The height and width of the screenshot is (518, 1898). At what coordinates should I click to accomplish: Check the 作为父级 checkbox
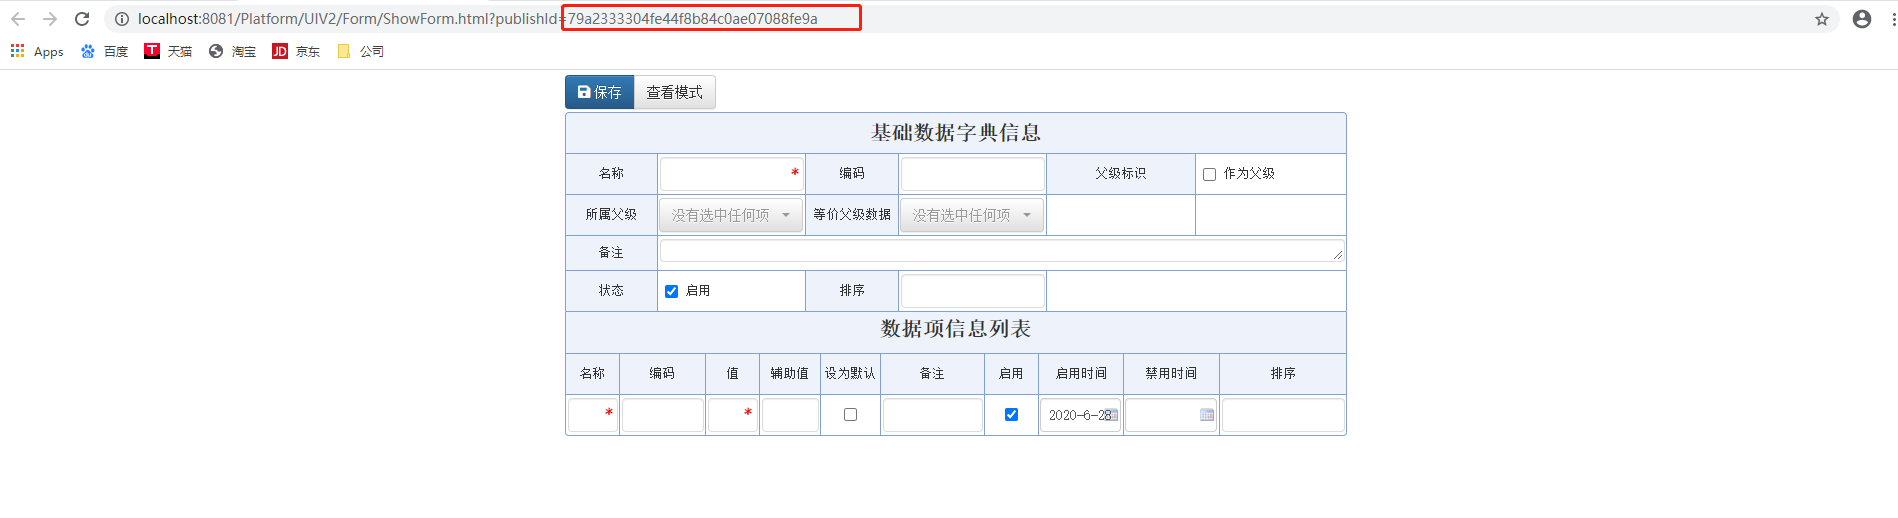click(1209, 174)
